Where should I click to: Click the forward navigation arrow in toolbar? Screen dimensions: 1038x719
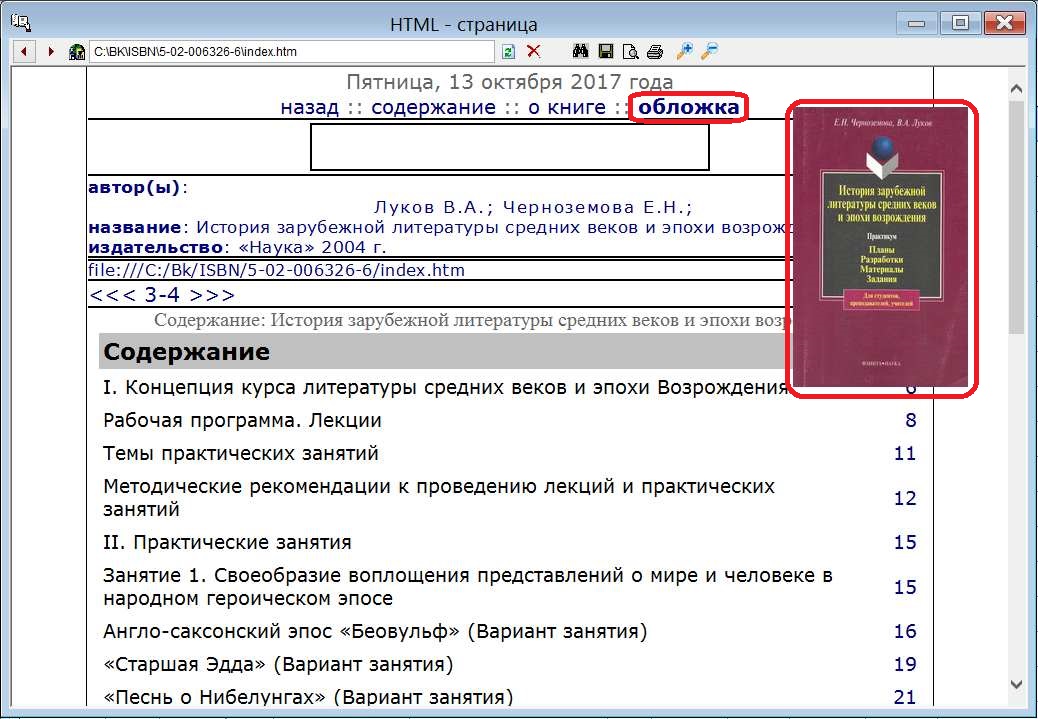point(51,51)
